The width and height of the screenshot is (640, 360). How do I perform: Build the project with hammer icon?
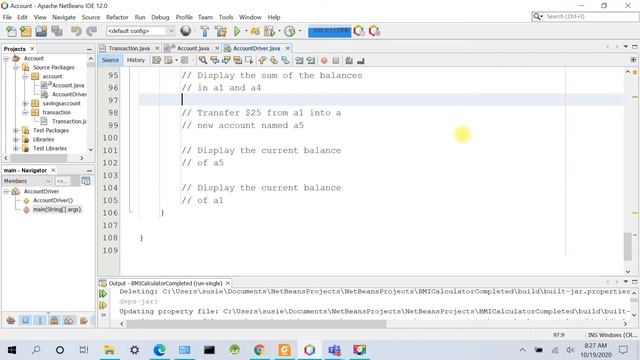coord(204,31)
